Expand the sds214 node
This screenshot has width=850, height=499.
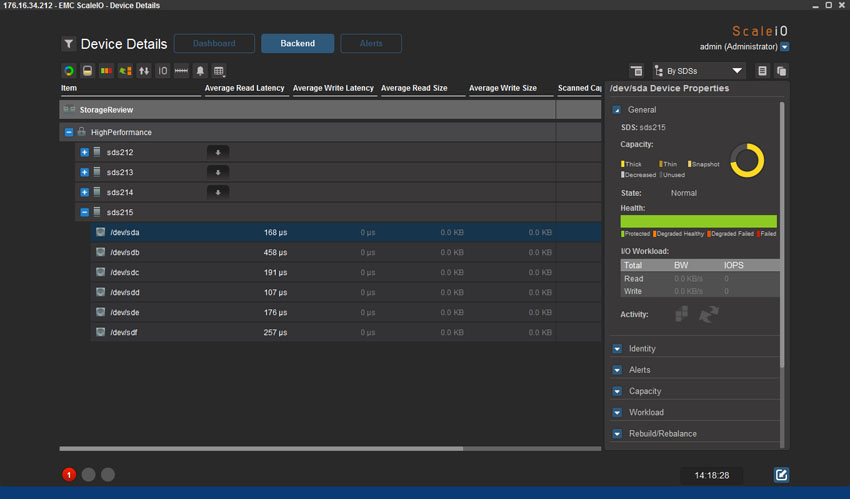click(x=84, y=192)
